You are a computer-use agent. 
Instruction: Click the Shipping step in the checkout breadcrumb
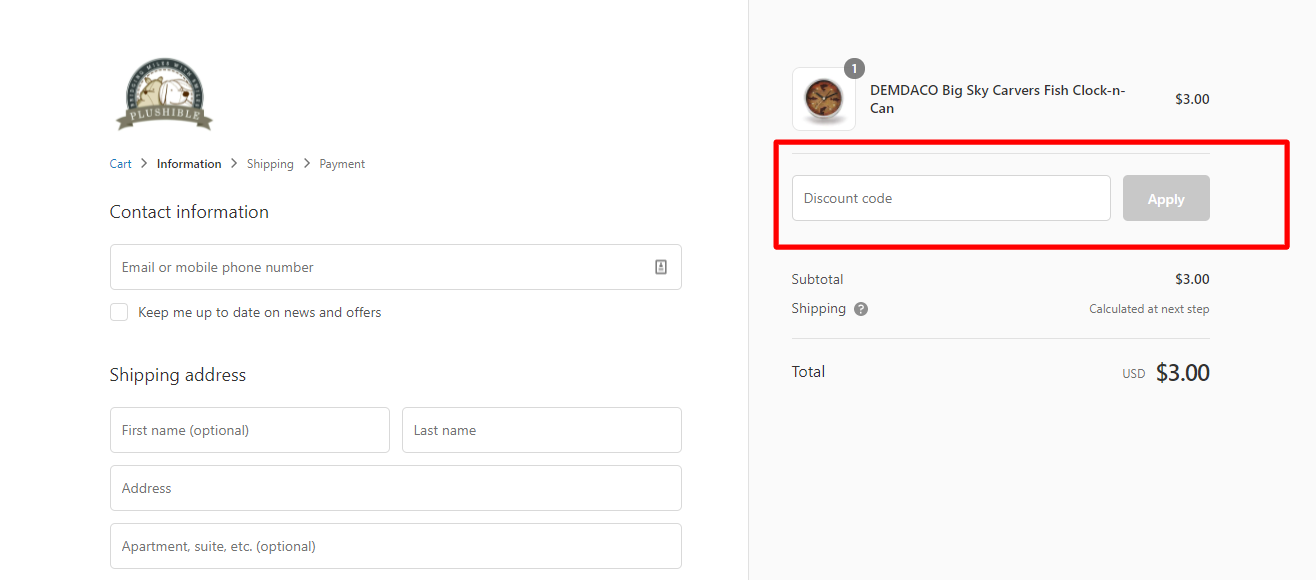pos(270,163)
